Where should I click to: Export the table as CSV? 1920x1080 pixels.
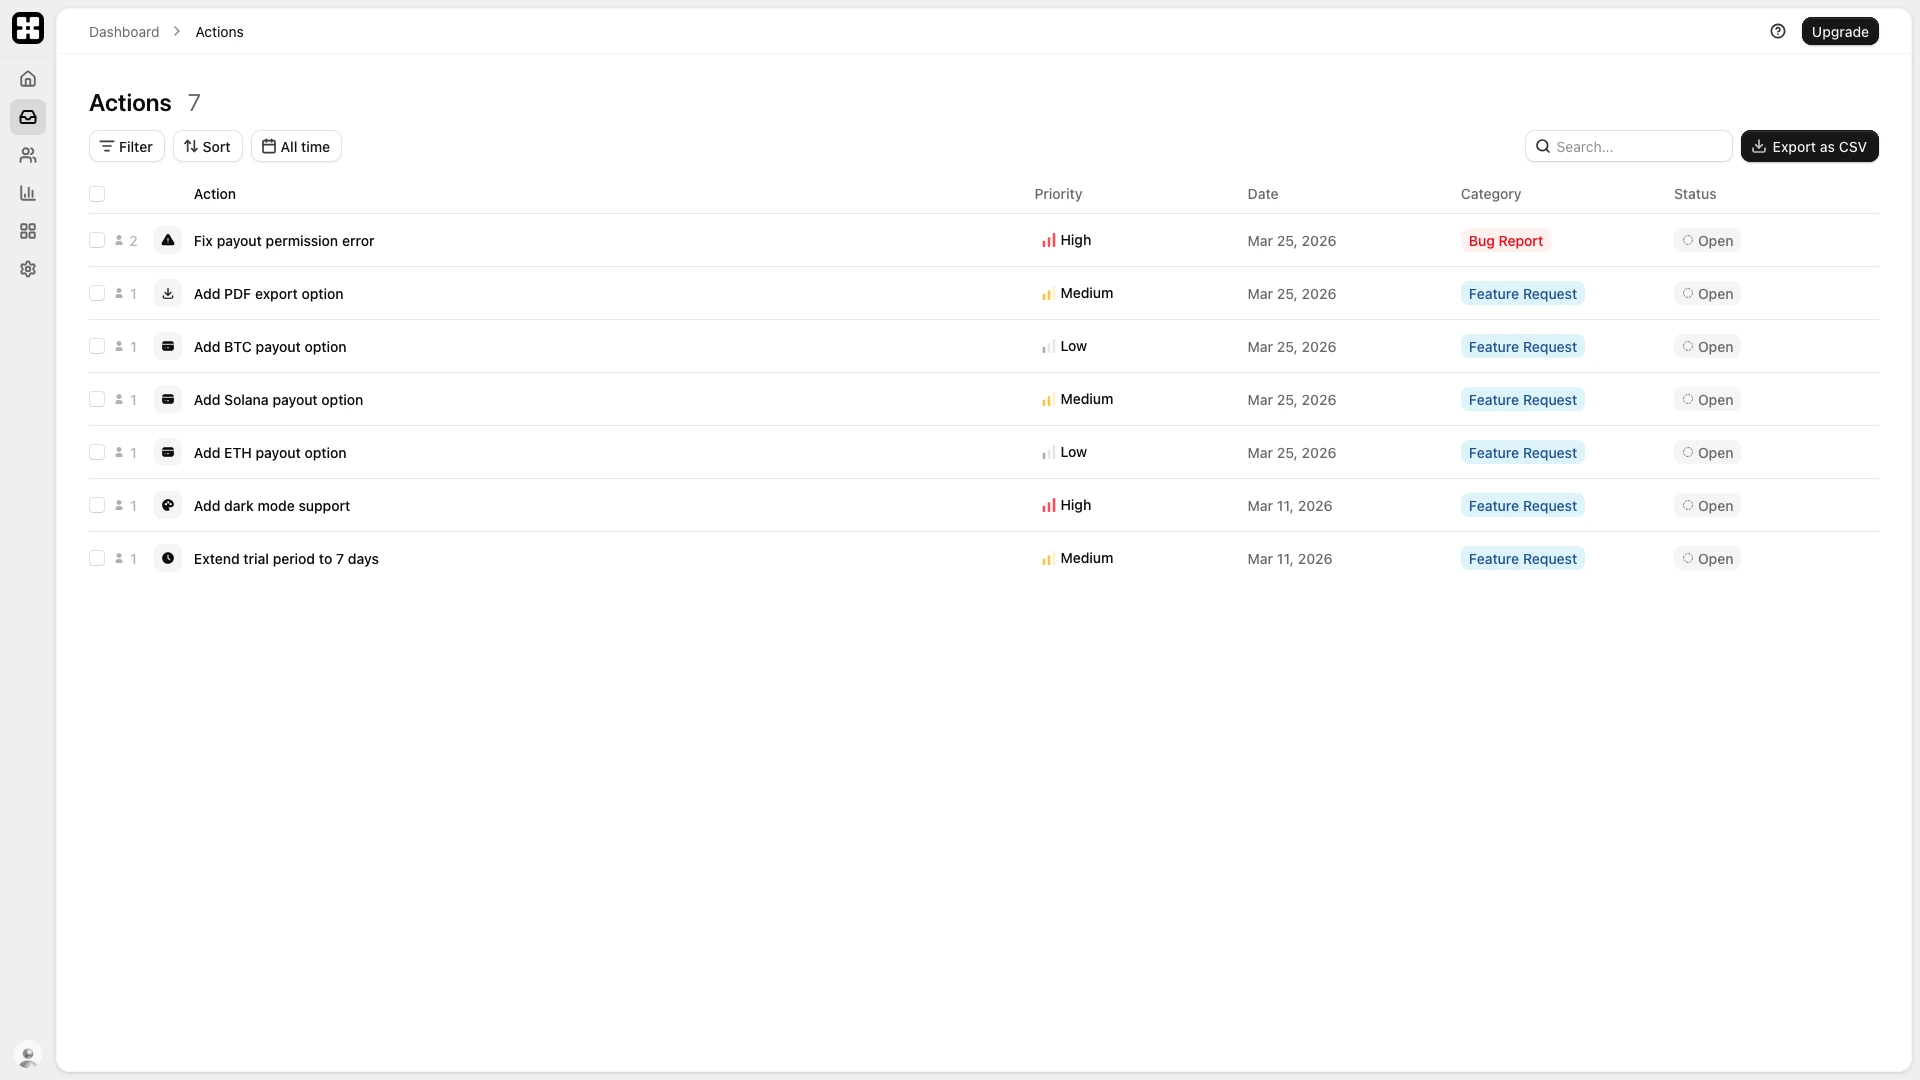[1810, 146]
